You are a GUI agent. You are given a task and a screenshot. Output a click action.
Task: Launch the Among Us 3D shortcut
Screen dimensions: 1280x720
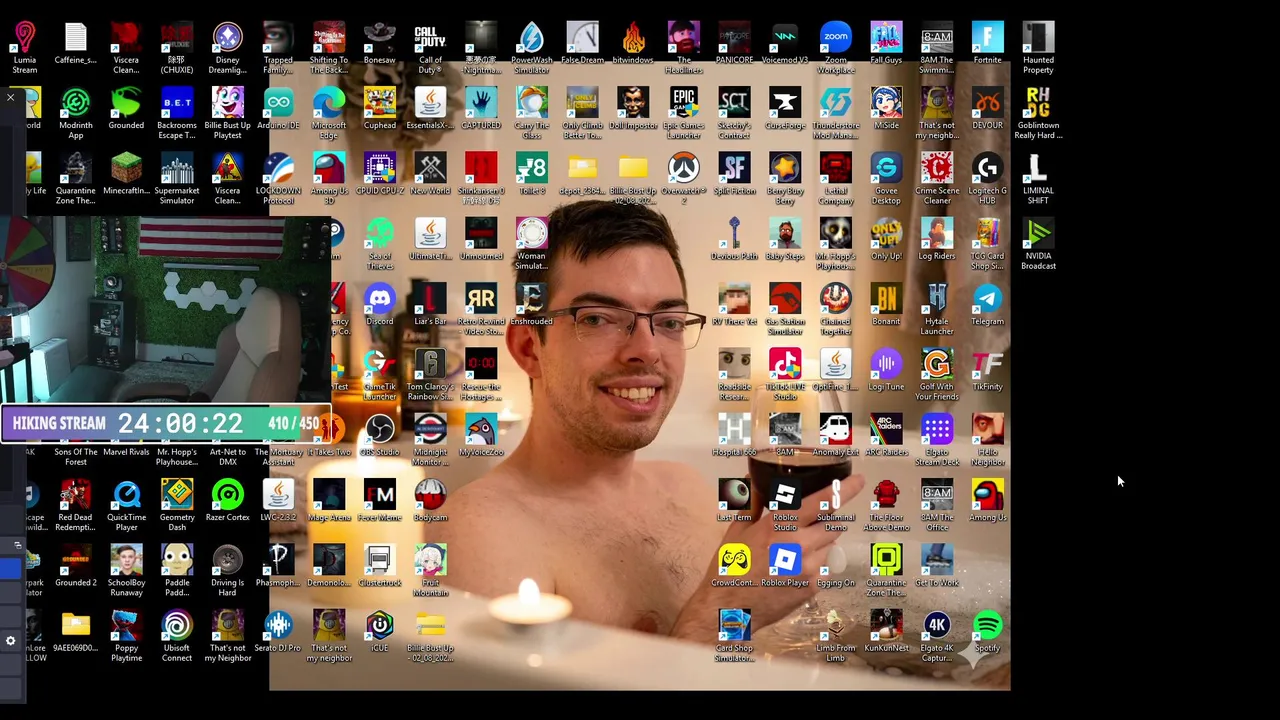tap(329, 179)
